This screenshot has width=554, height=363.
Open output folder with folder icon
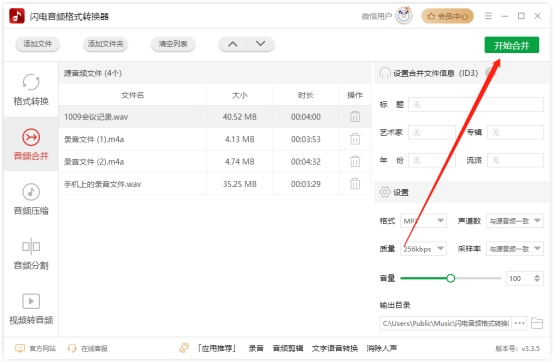click(537, 323)
